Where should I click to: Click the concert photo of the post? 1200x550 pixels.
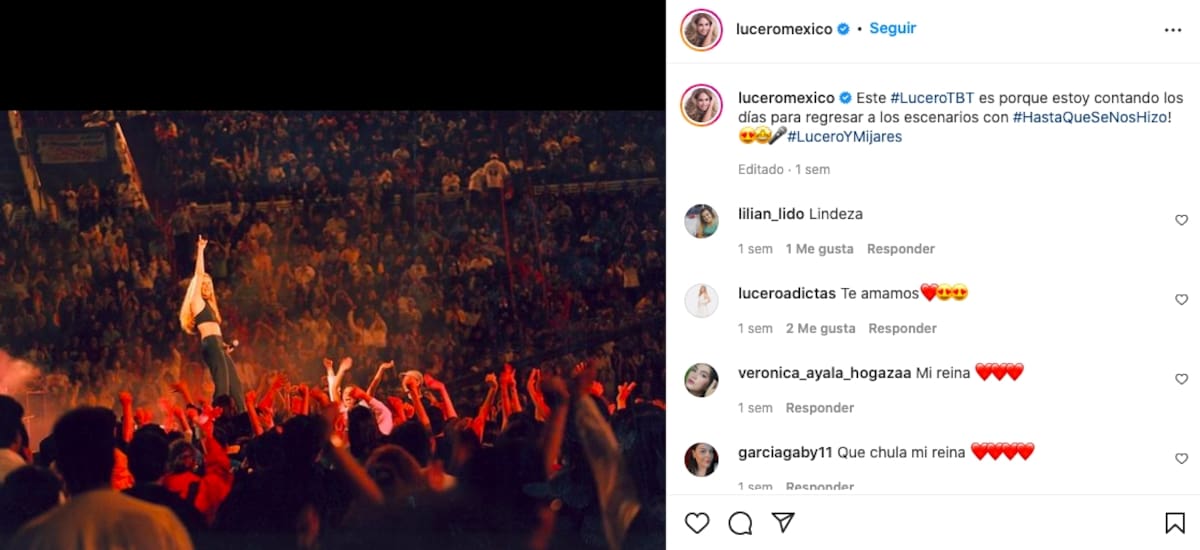point(333,330)
